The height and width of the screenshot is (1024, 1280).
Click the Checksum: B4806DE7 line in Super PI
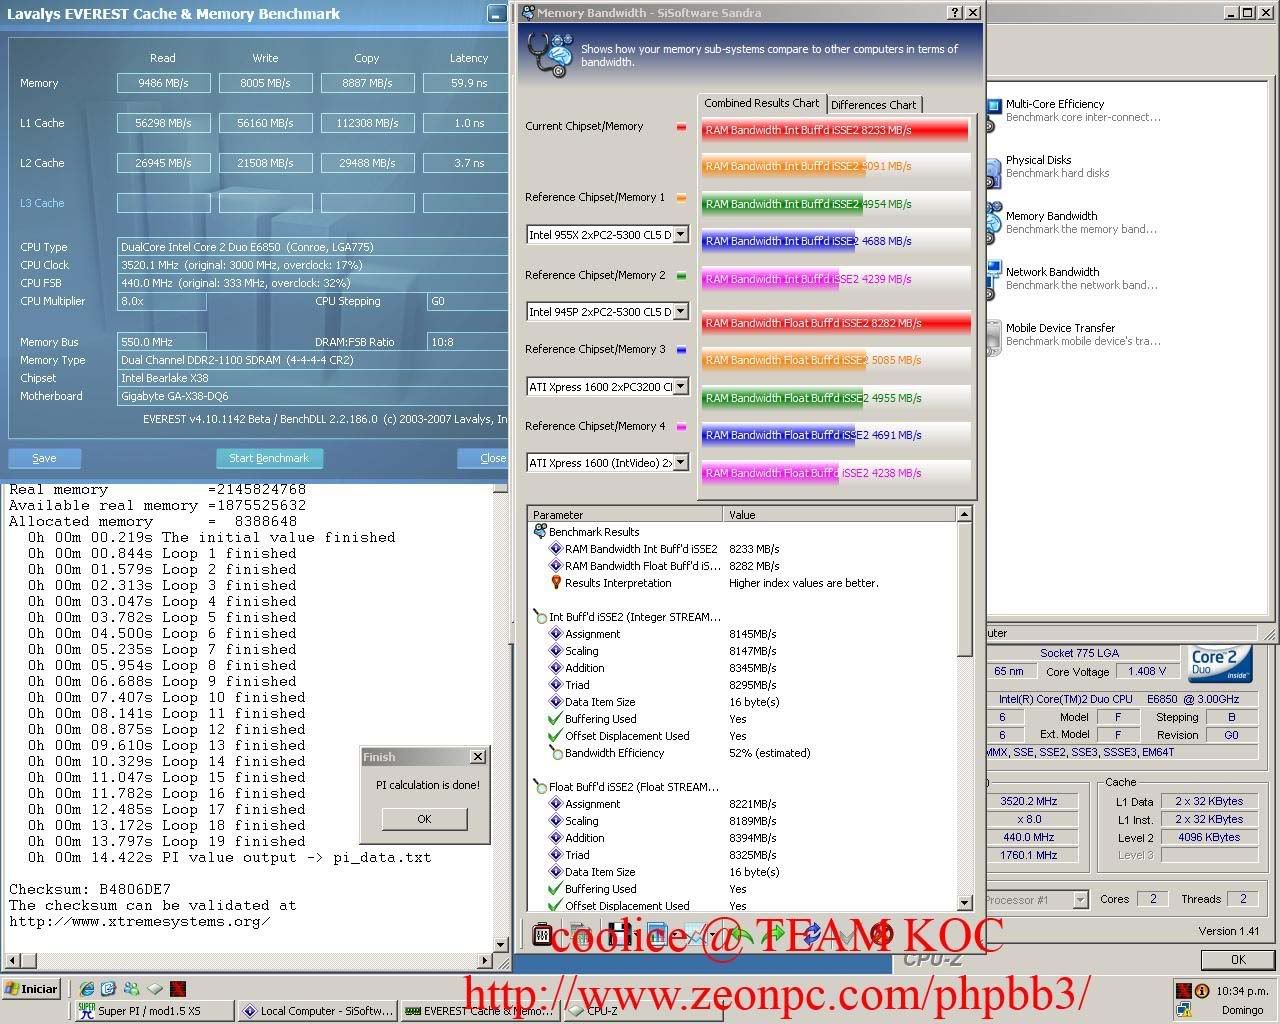pyautogui.click(x=90, y=889)
